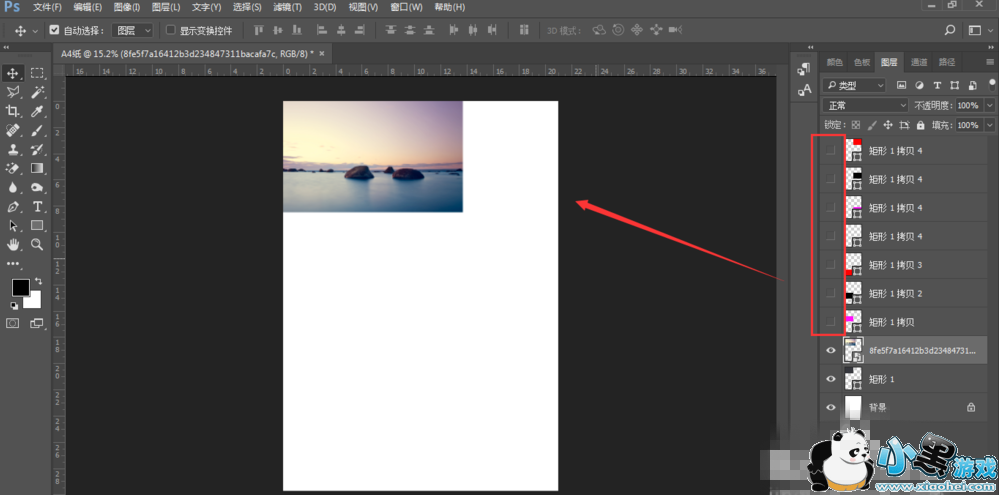Choose the Pen tool

point(13,206)
